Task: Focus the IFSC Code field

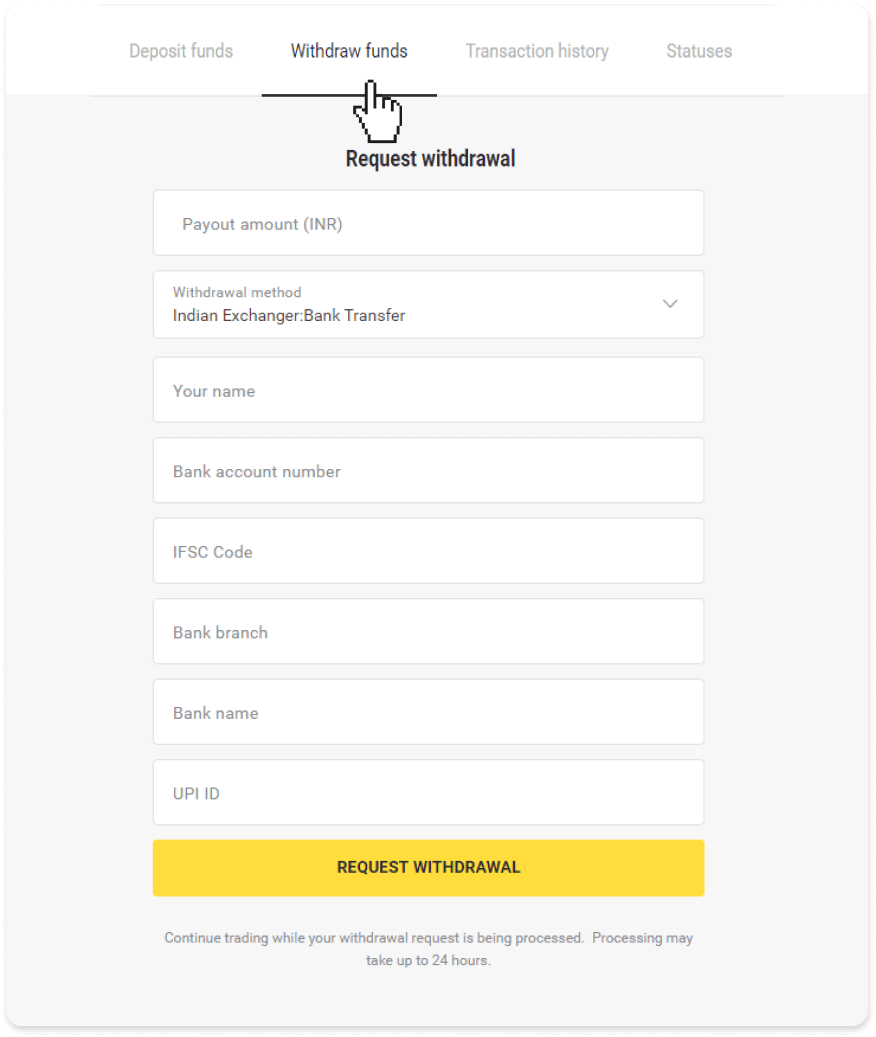Action: [x=428, y=551]
